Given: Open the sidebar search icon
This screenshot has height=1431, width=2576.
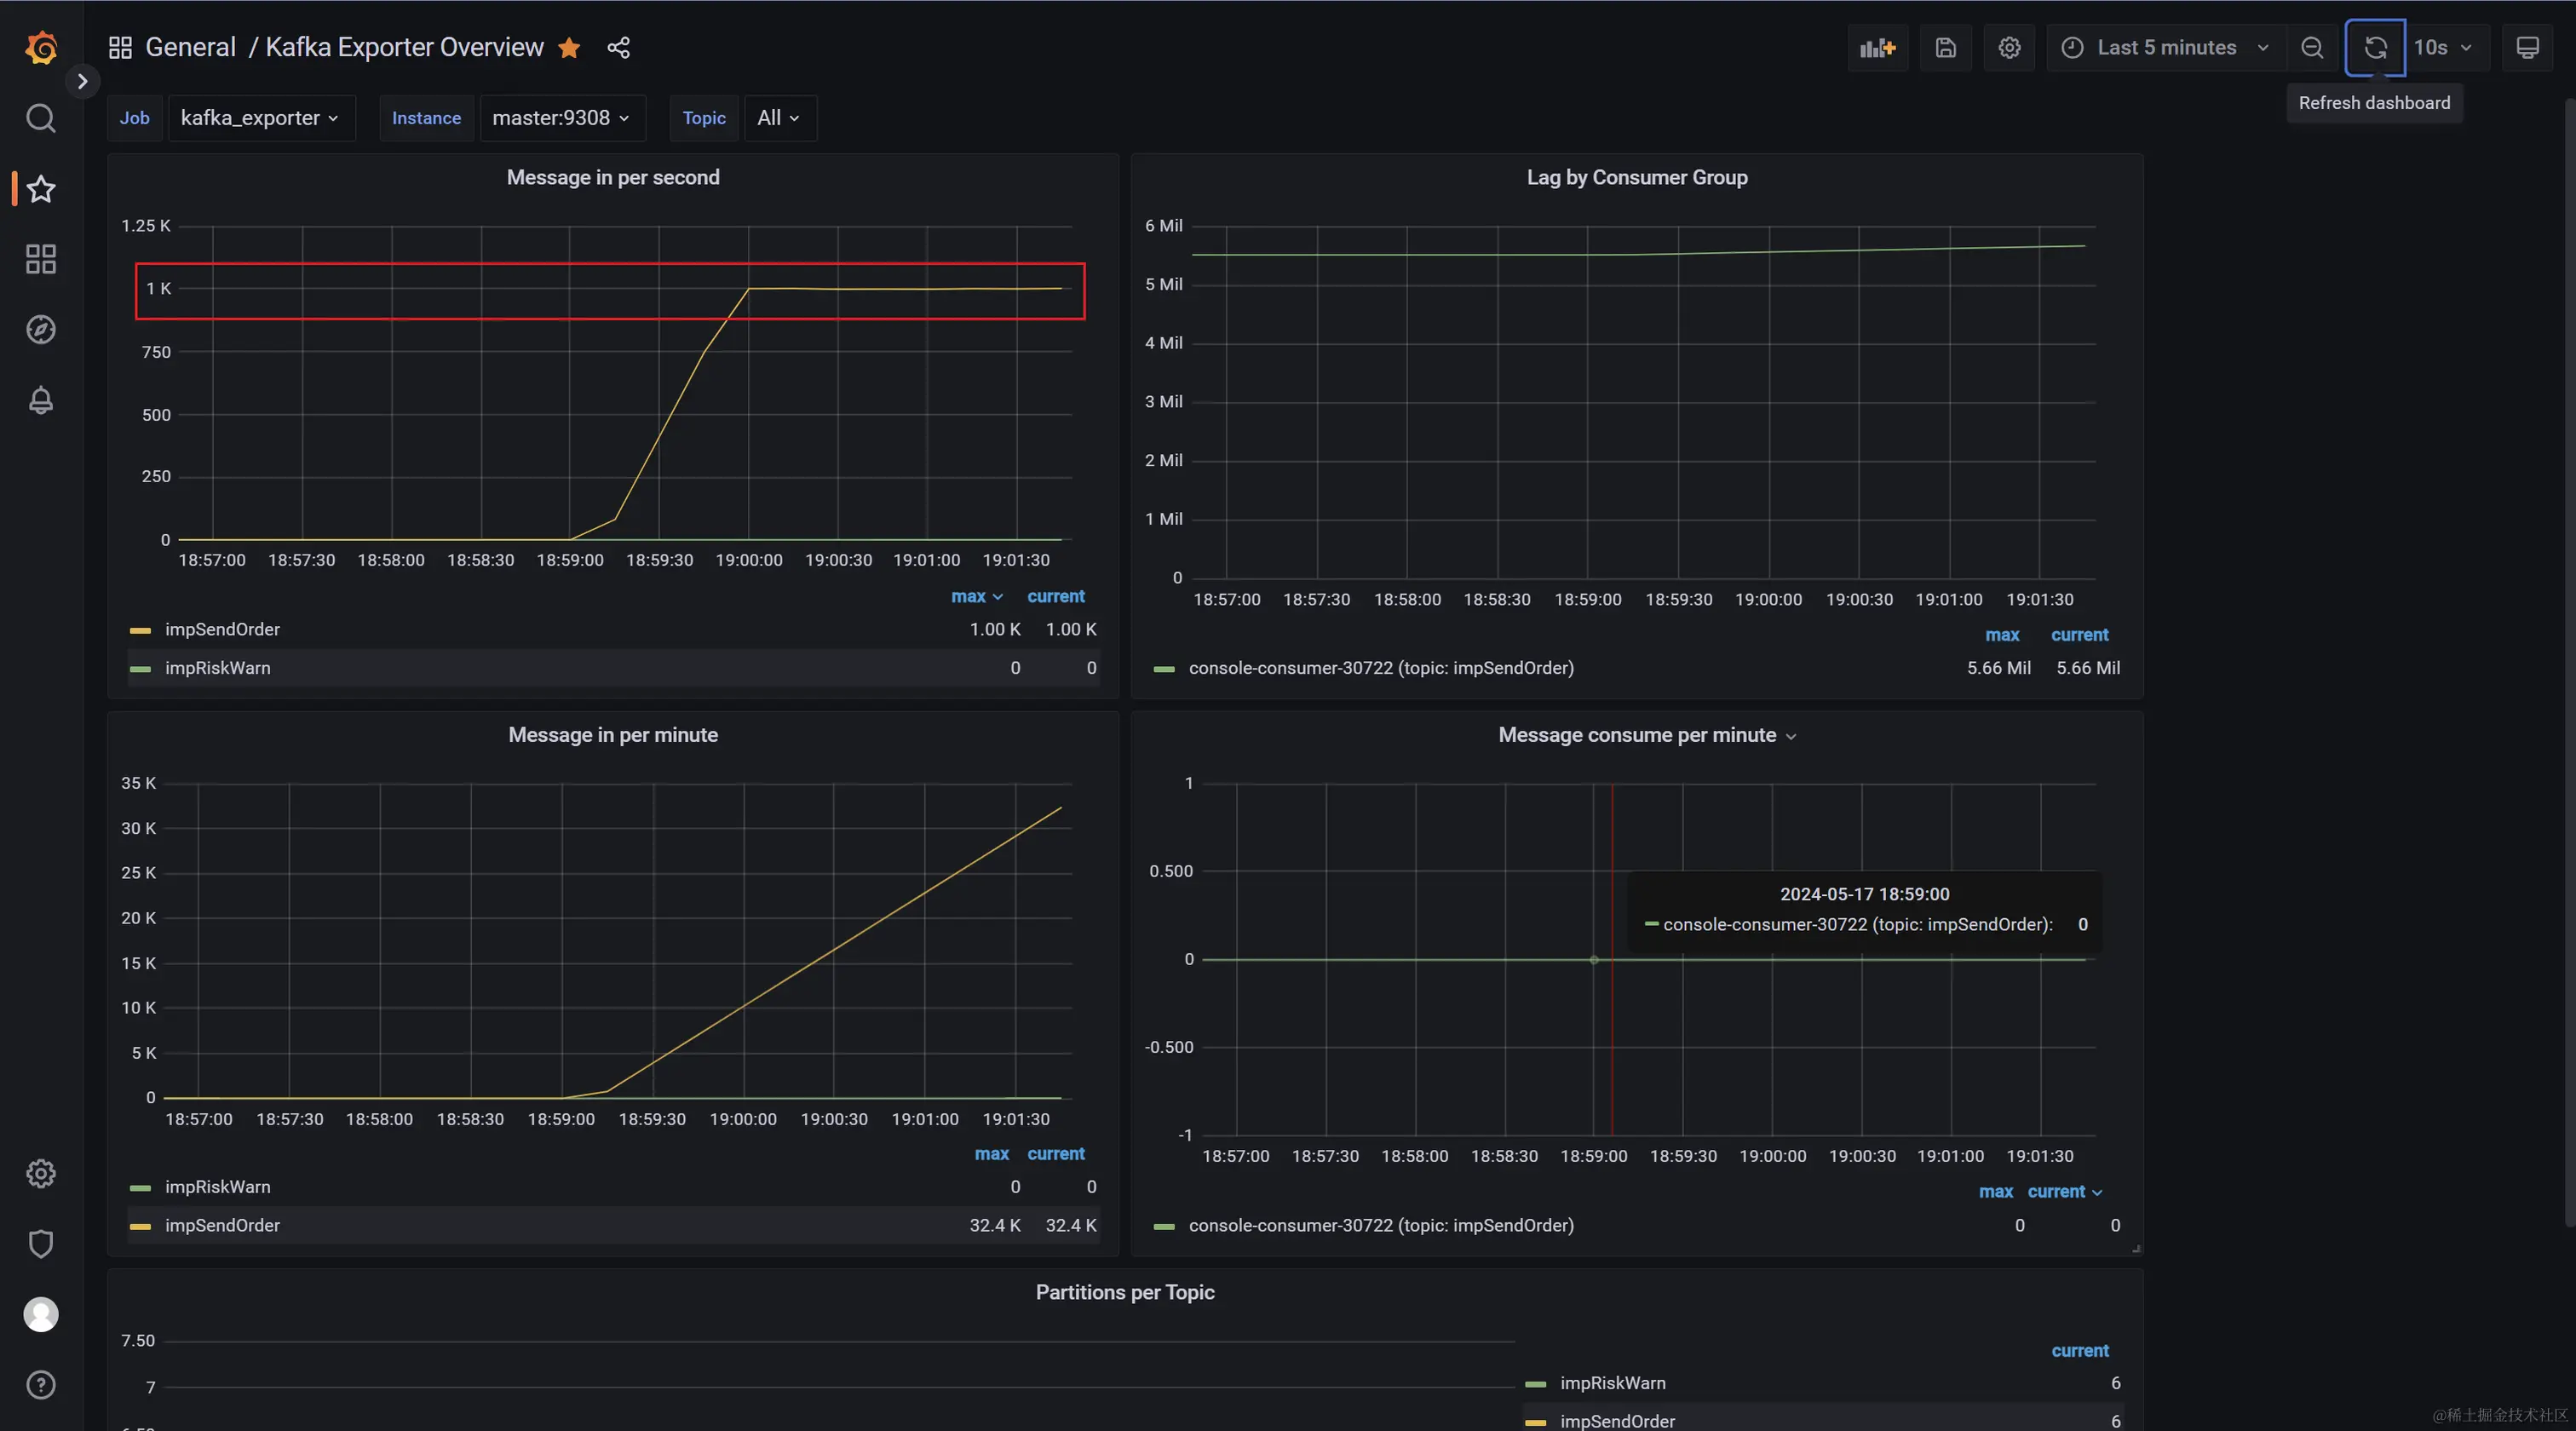Looking at the screenshot, I should (41, 118).
